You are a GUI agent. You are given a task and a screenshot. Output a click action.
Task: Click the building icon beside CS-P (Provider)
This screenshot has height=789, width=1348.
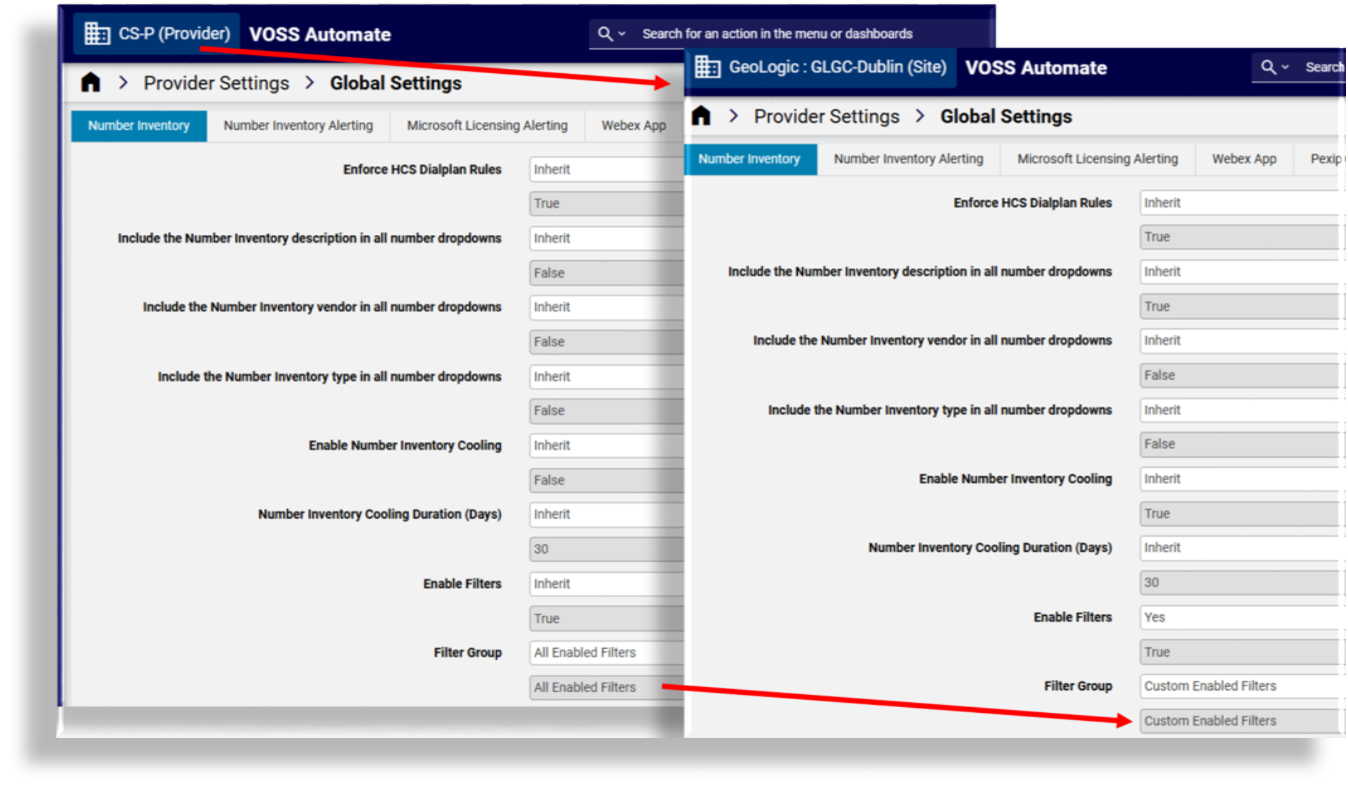point(97,34)
